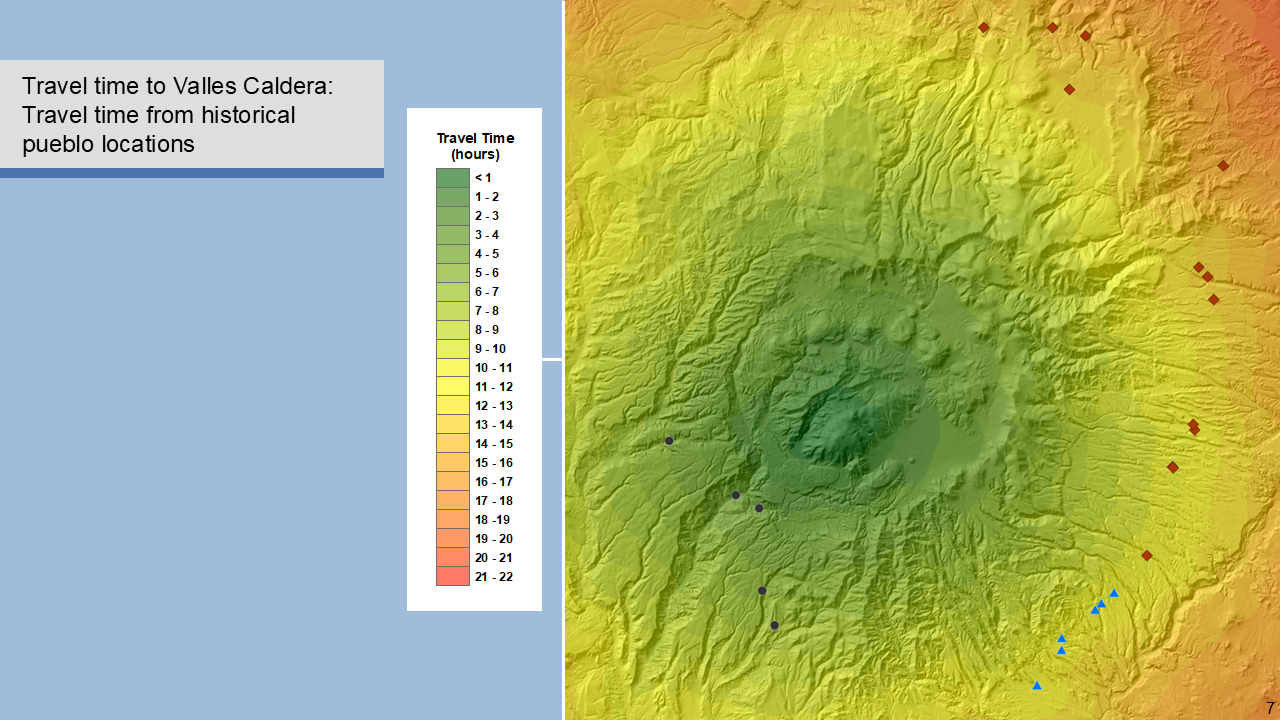This screenshot has width=1280, height=720.
Task: Click the swatch next to '11 - 12'
Action: [x=453, y=387]
